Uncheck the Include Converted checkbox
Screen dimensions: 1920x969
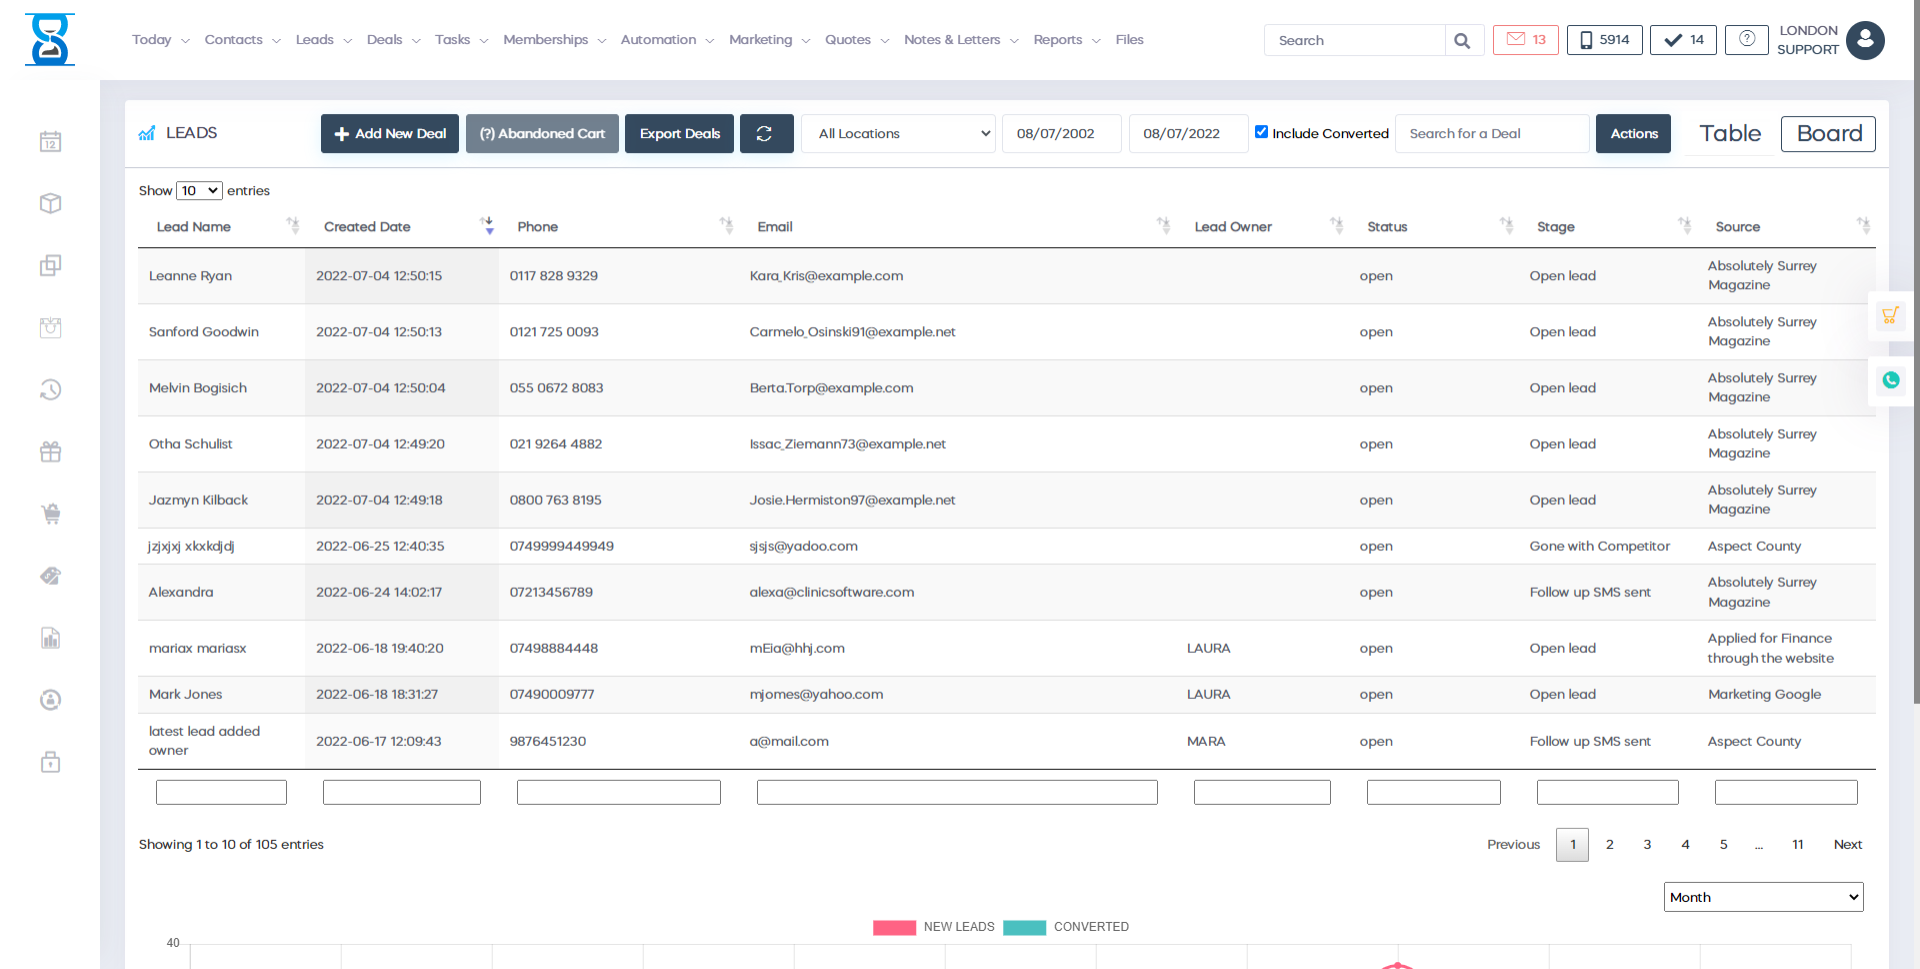click(x=1261, y=132)
